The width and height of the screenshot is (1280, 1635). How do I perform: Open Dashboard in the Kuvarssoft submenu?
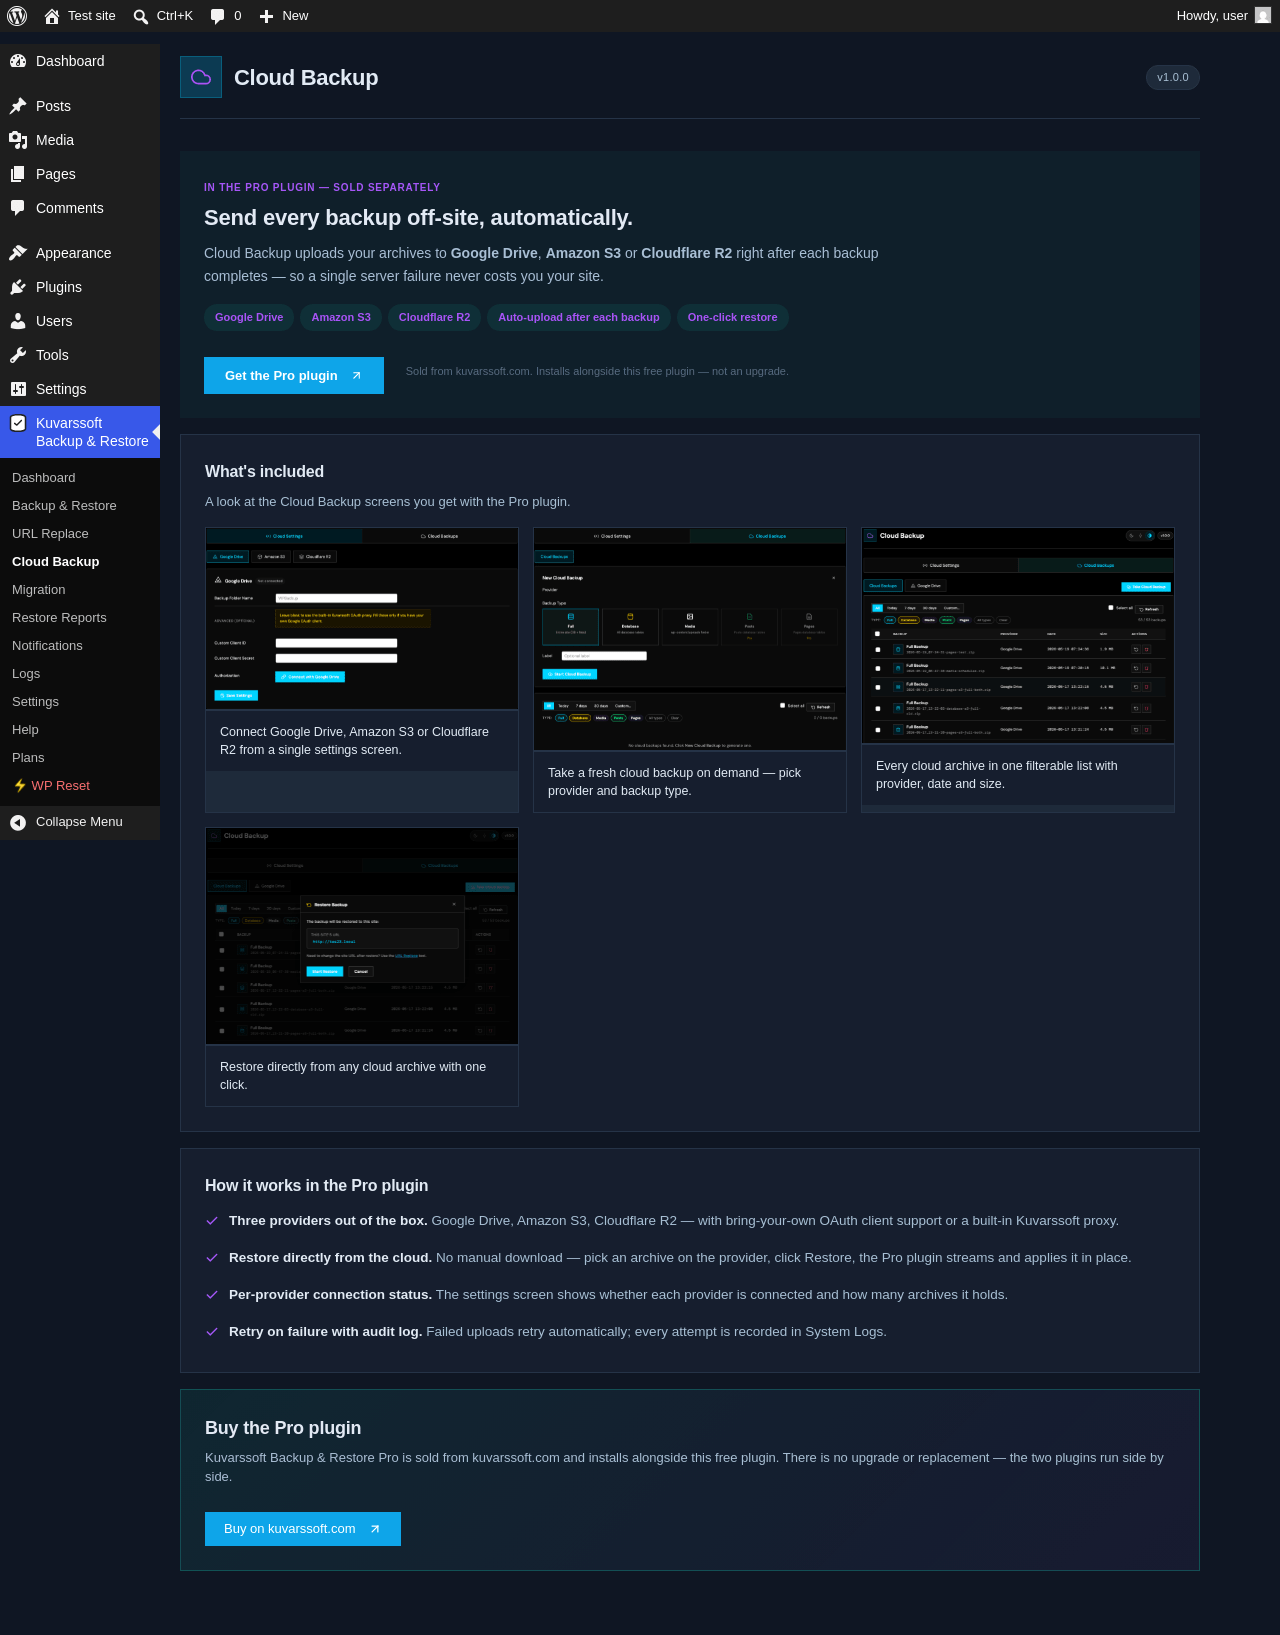tap(44, 478)
